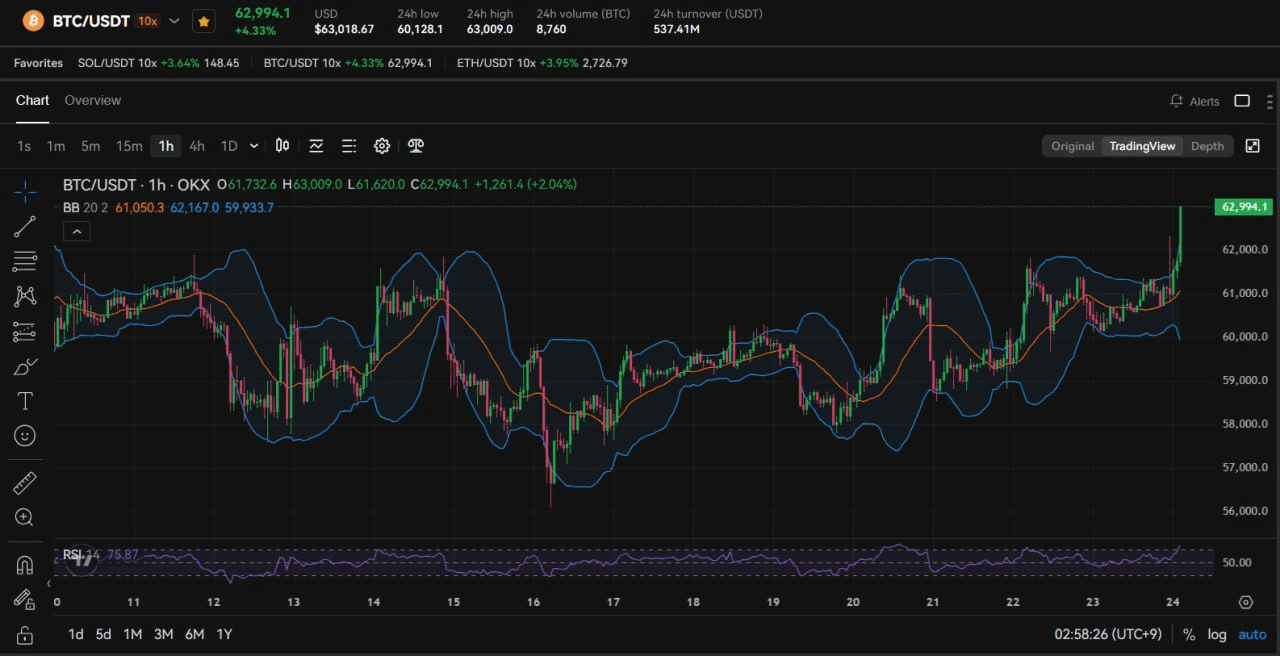
Task: Select the XABCD pattern tool
Action: point(26,297)
